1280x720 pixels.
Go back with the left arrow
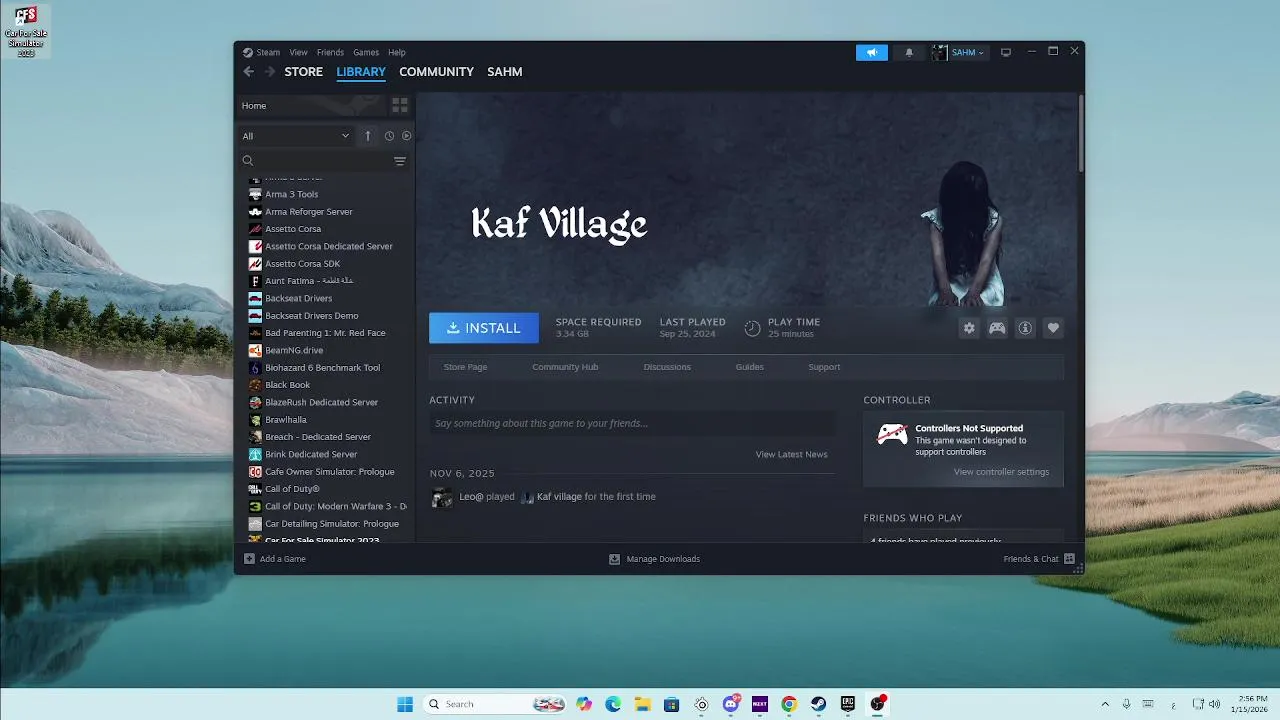tap(248, 72)
